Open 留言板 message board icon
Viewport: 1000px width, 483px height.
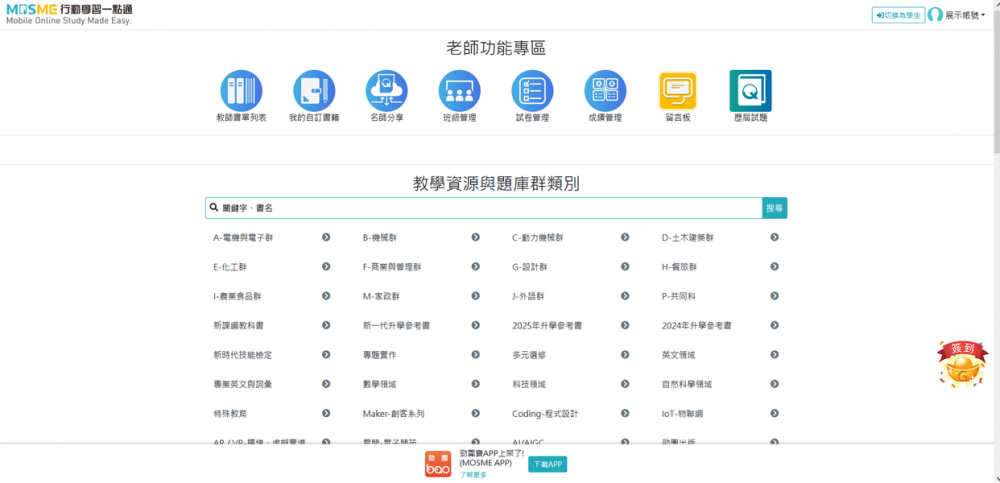click(x=678, y=90)
